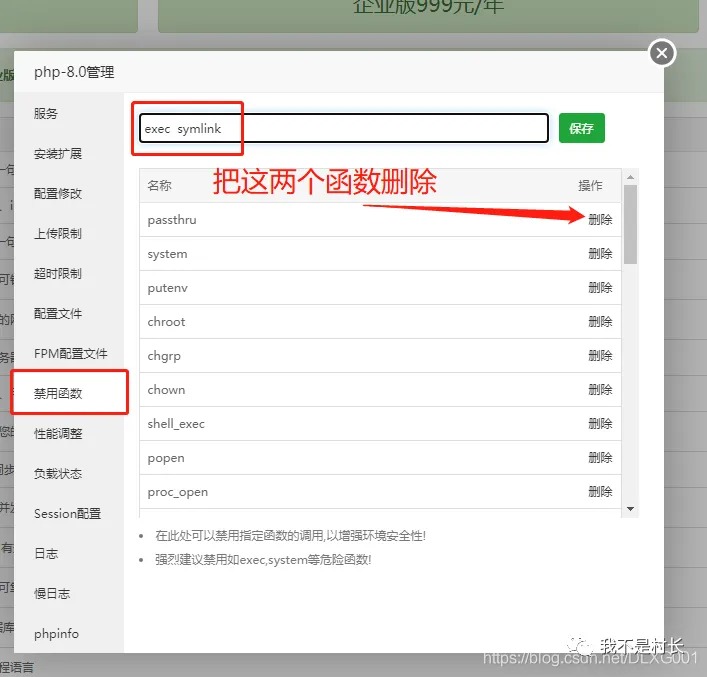Close the php-8.0 management dialog
This screenshot has width=707, height=677.
point(661,53)
